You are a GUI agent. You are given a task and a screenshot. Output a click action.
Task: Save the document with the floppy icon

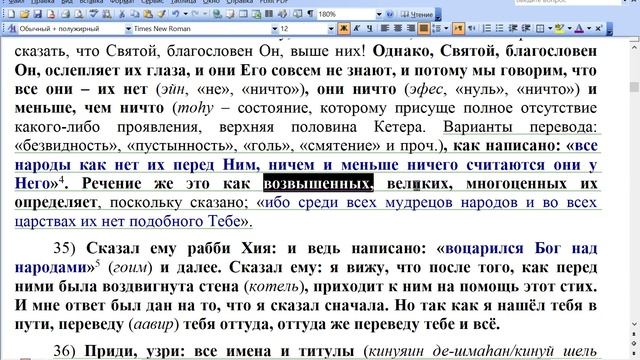pyautogui.click(x=38, y=14)
